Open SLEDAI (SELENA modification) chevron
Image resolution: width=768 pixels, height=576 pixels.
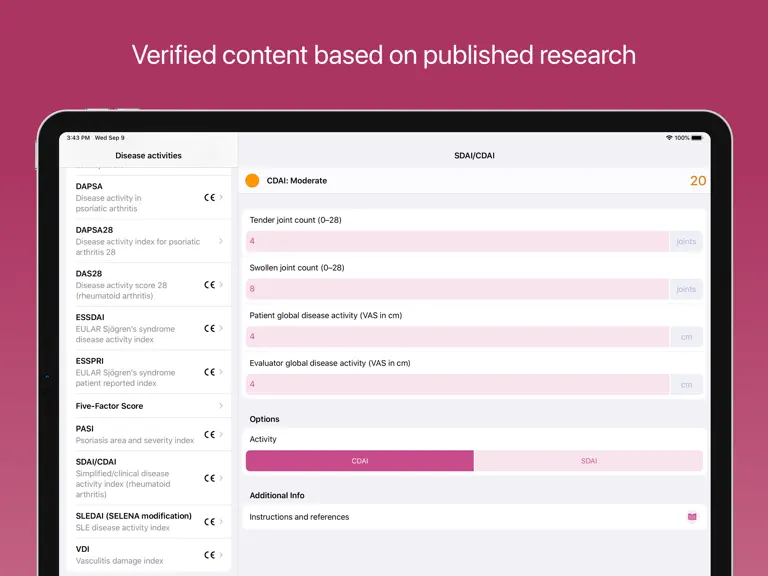coord(221,522)
